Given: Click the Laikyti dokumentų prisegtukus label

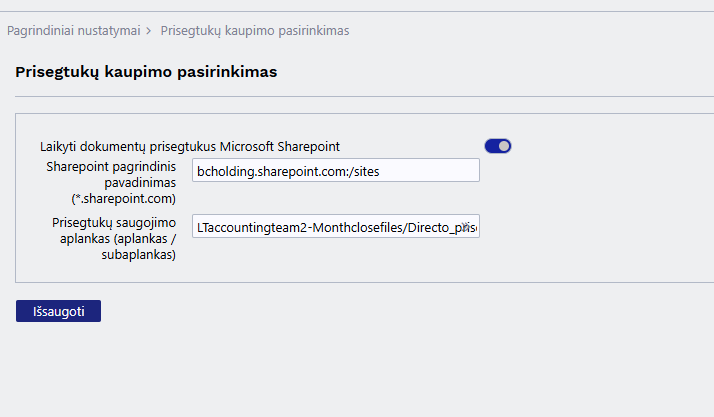Looking at the screenshot, I should [x=190, y=146].
